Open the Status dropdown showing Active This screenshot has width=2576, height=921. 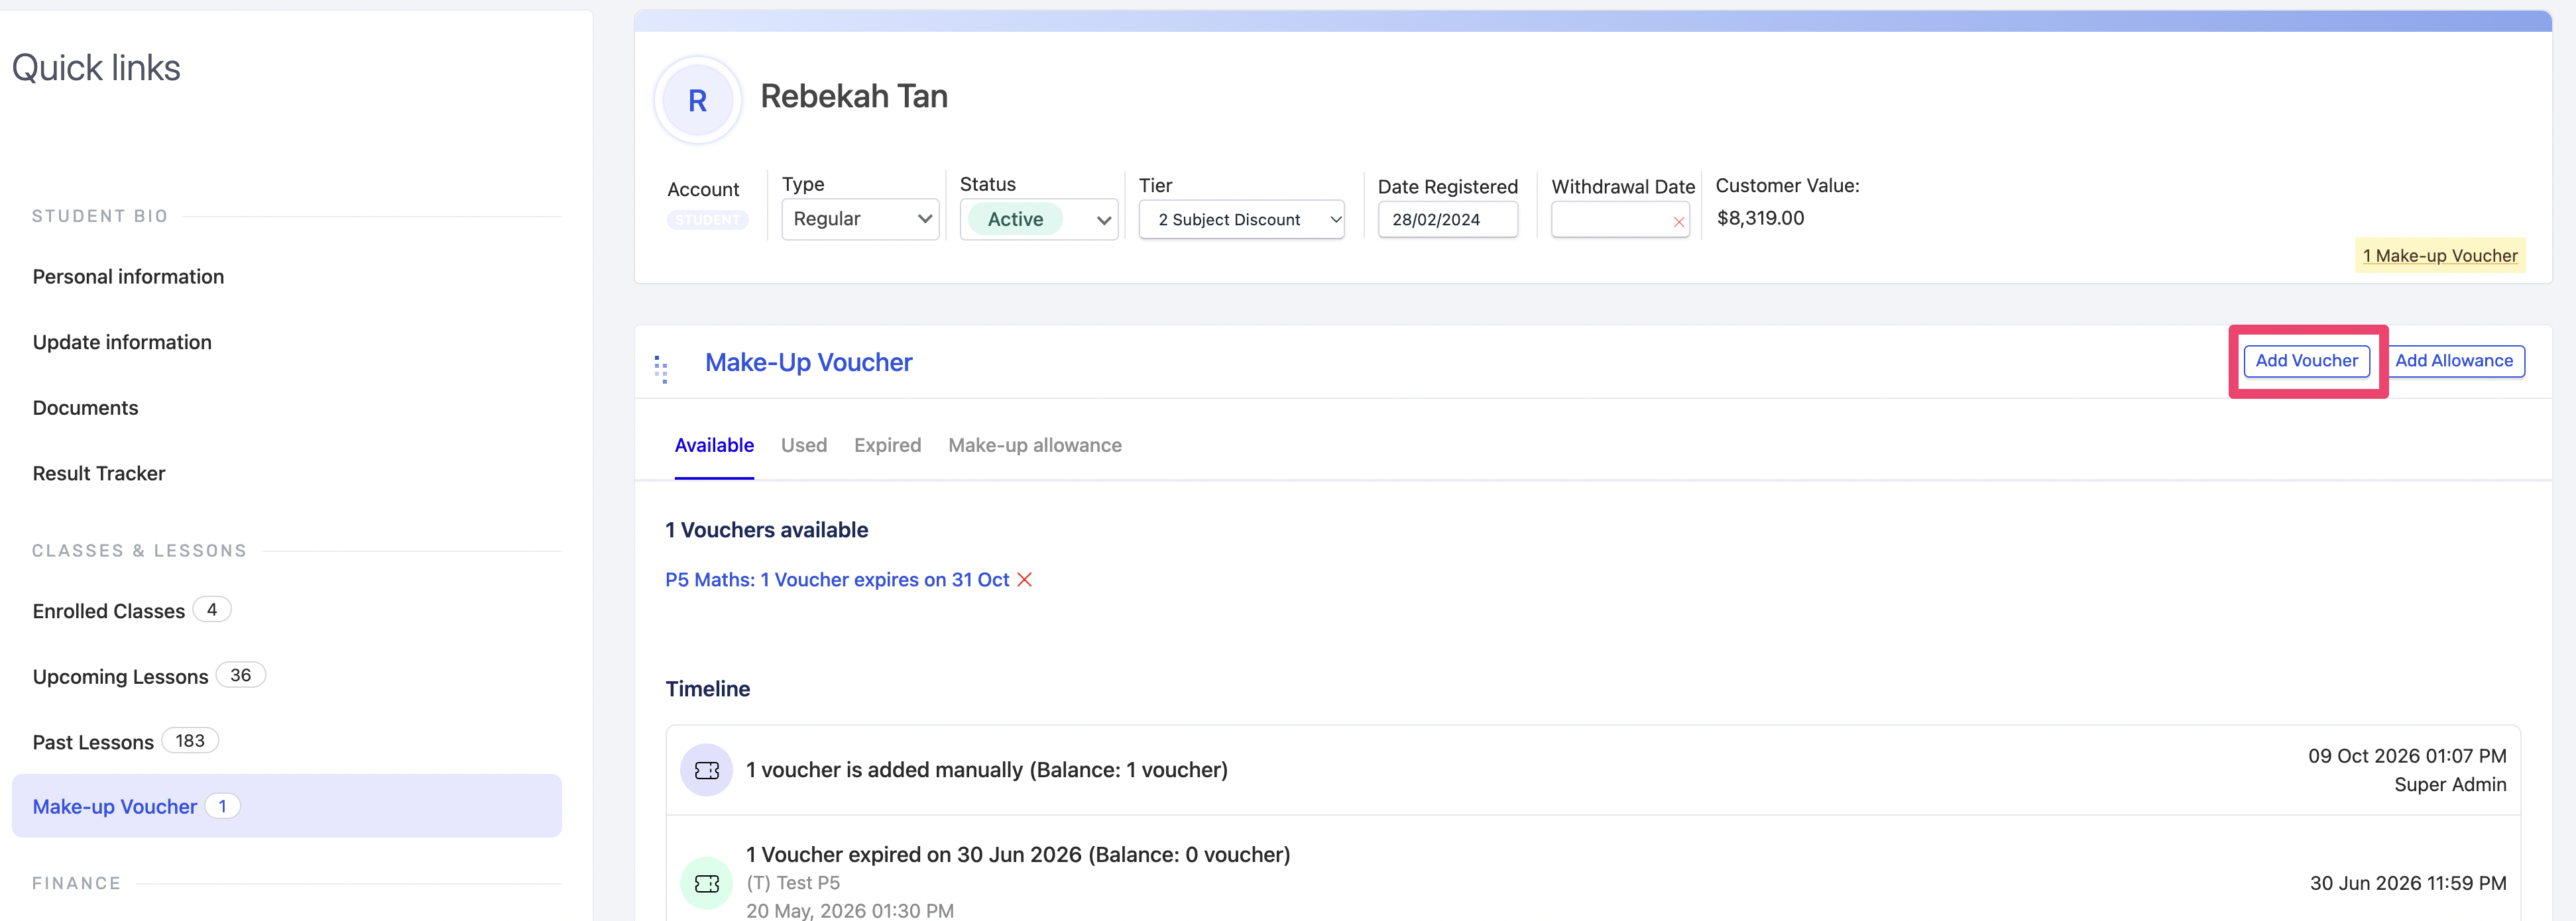point(1038,219)
